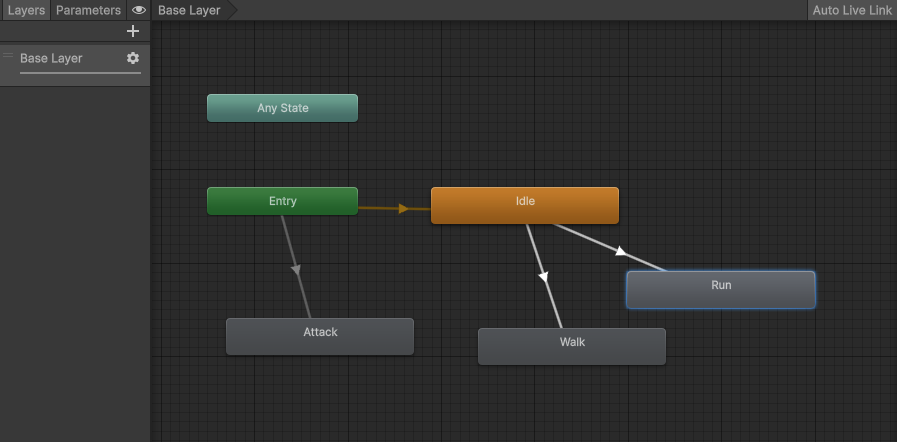Image resolution: width=897 pixels, height=442 pixels.
Task: Switch to the Layers tab
Action: coord(25,10)
